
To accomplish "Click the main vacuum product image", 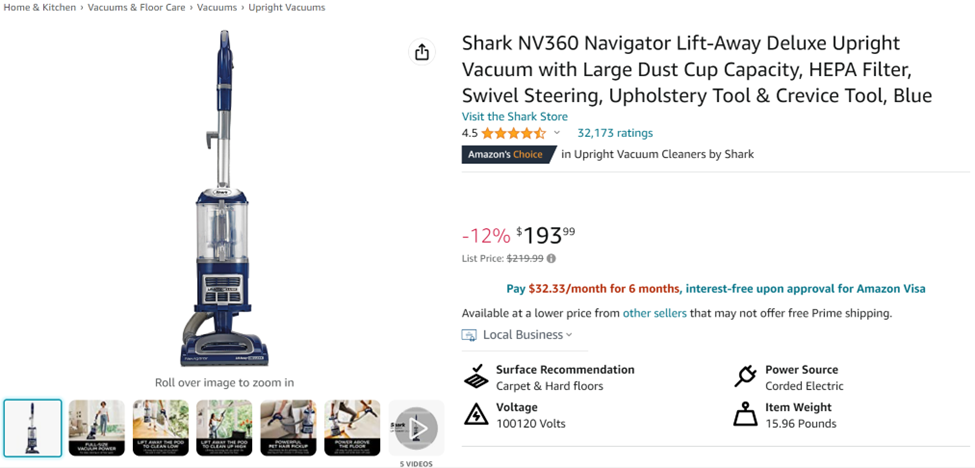I will point(223,200).
